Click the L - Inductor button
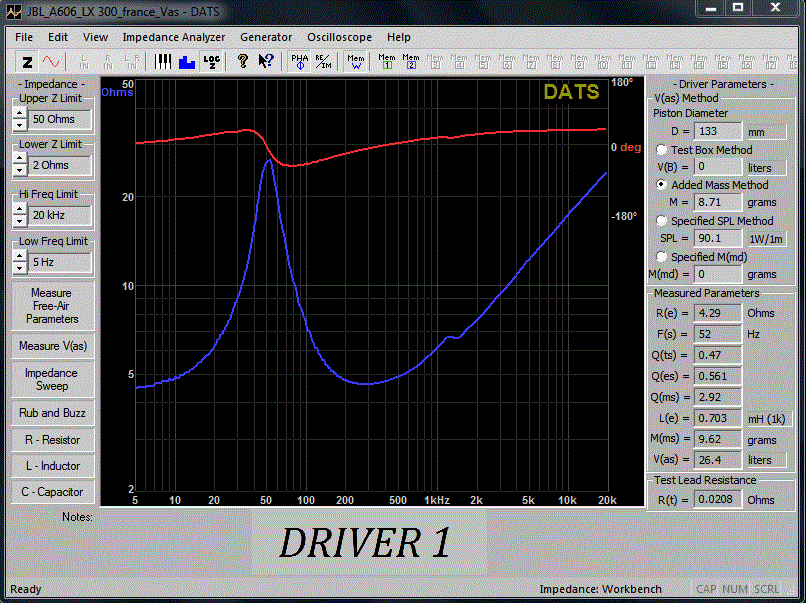 click(x=52, y=466)
